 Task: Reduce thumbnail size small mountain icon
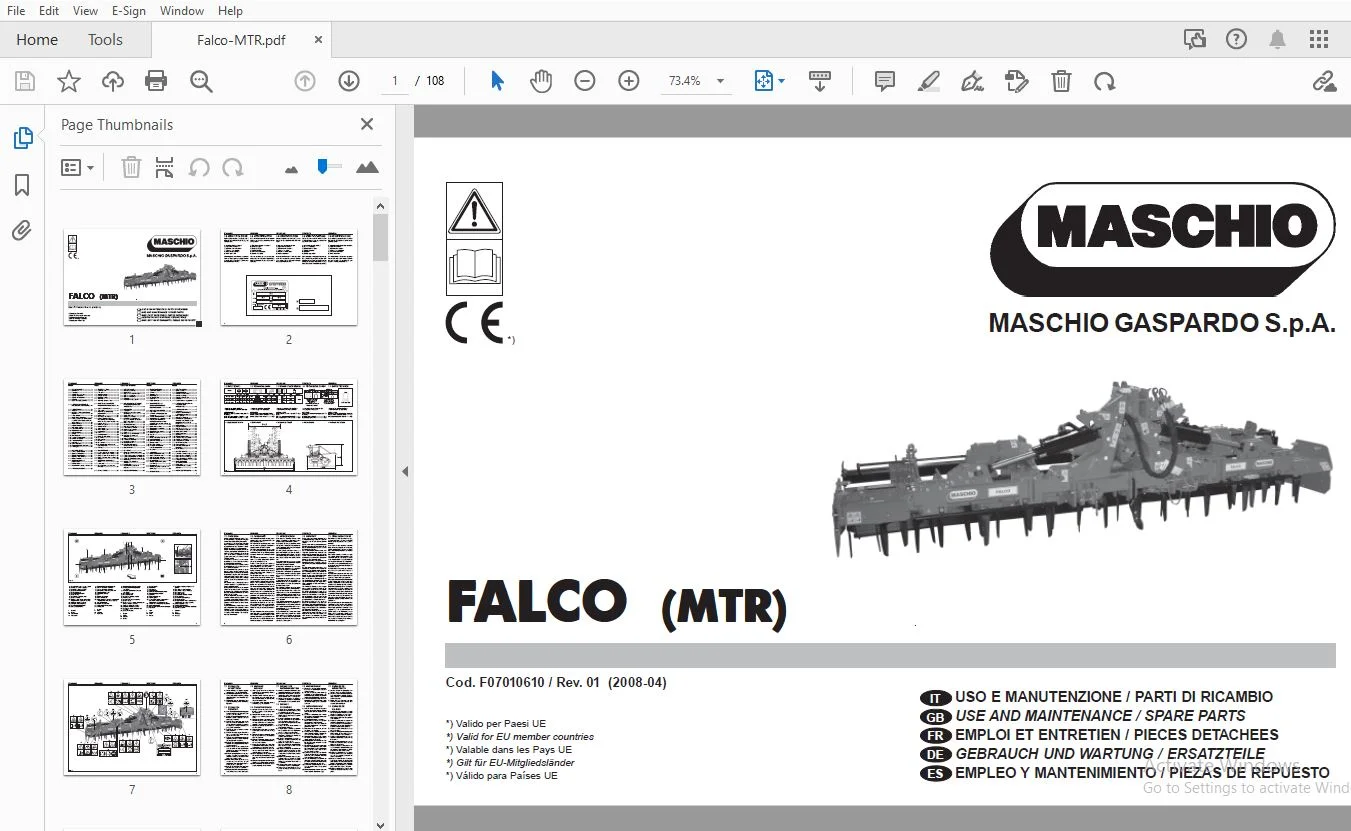tap(291, 169)
